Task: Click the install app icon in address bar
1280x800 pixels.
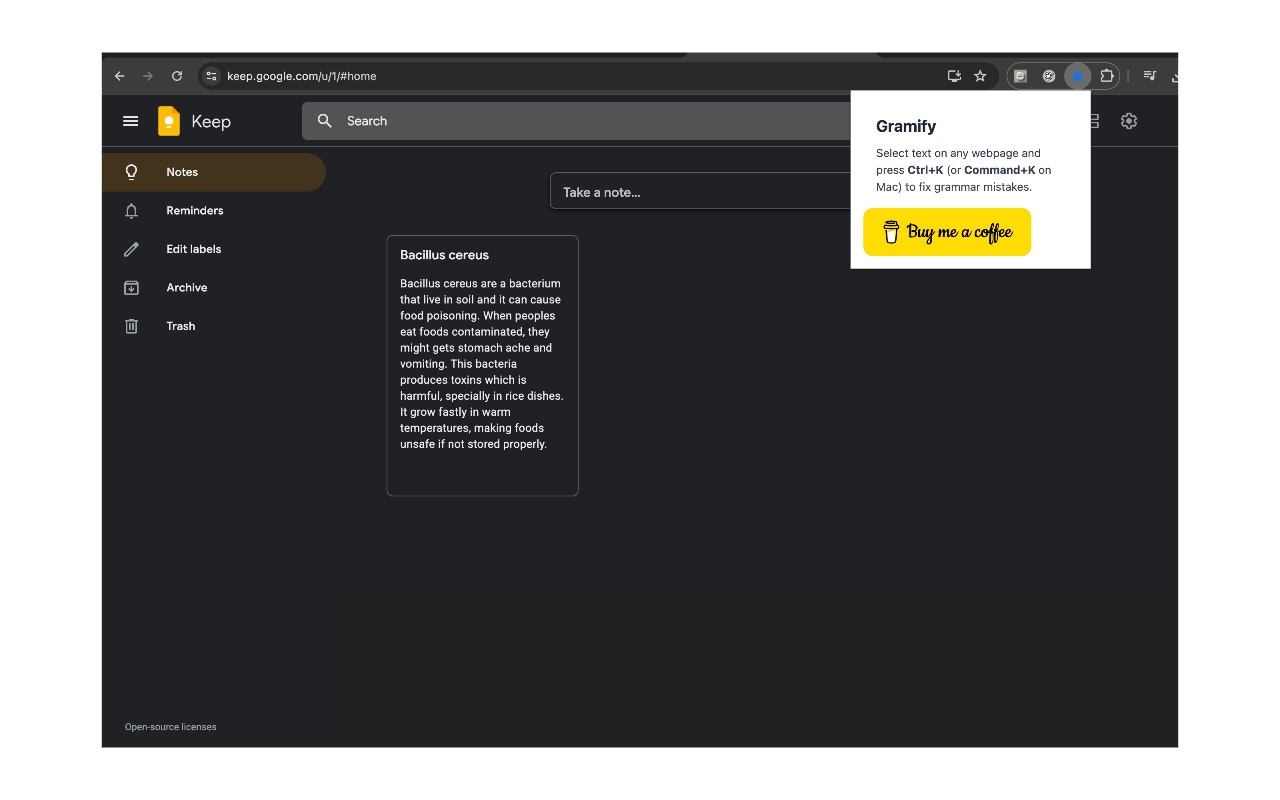Action: pyautogui.click(x=954, y=76)
